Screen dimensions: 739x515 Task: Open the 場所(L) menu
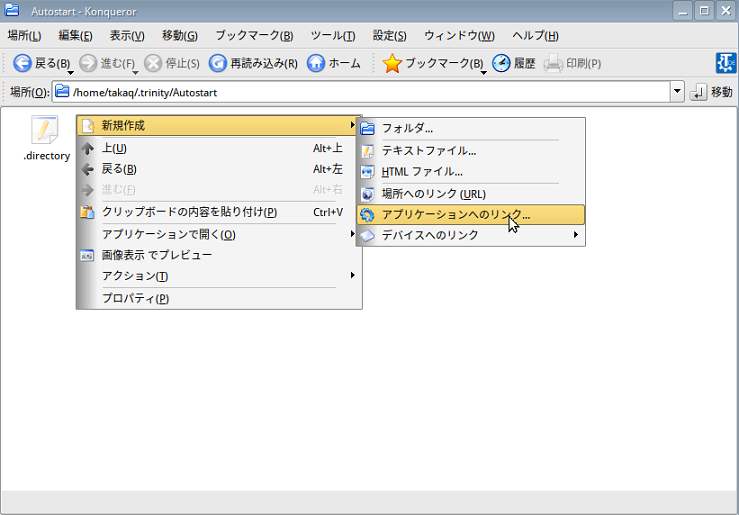point(25,36)
